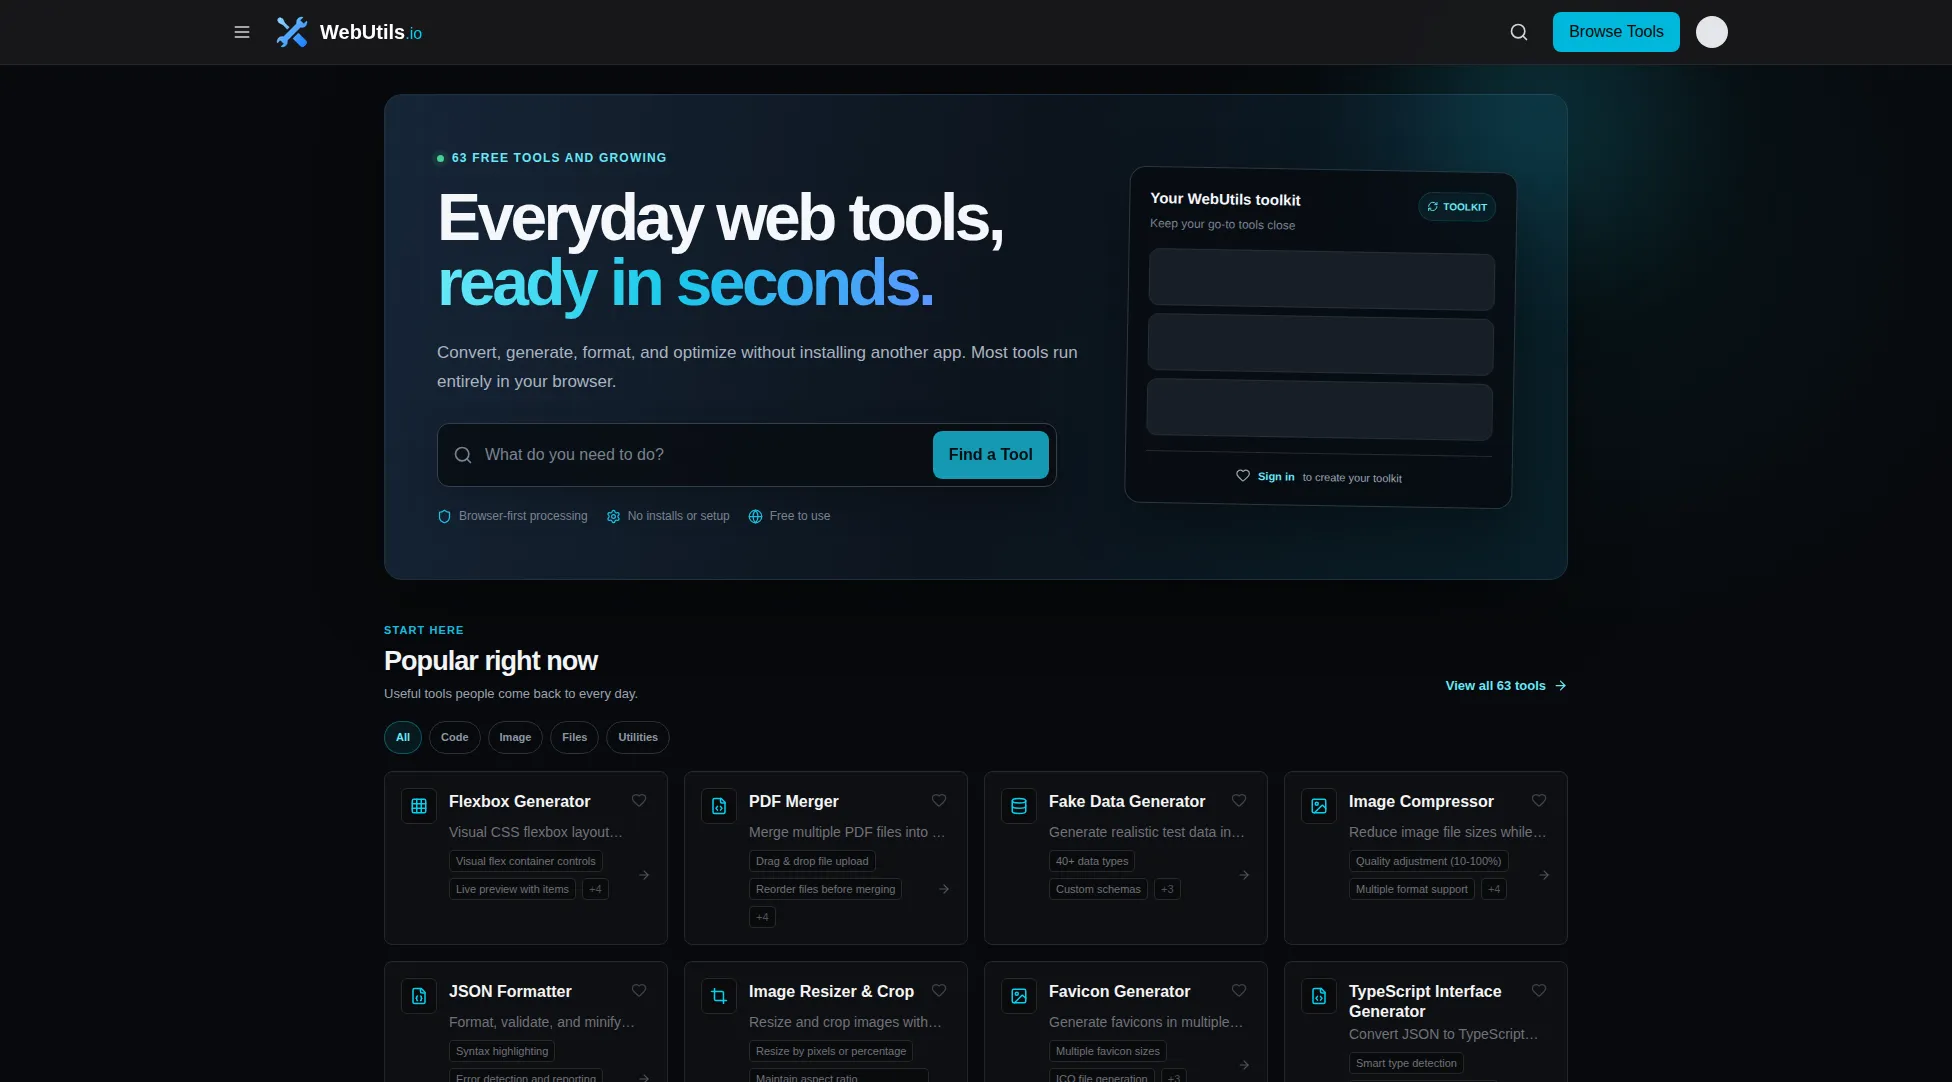Favorite the Image Compressor tool
The height and width of the screenshot is (1082, 1952).
click(1539, 800)
